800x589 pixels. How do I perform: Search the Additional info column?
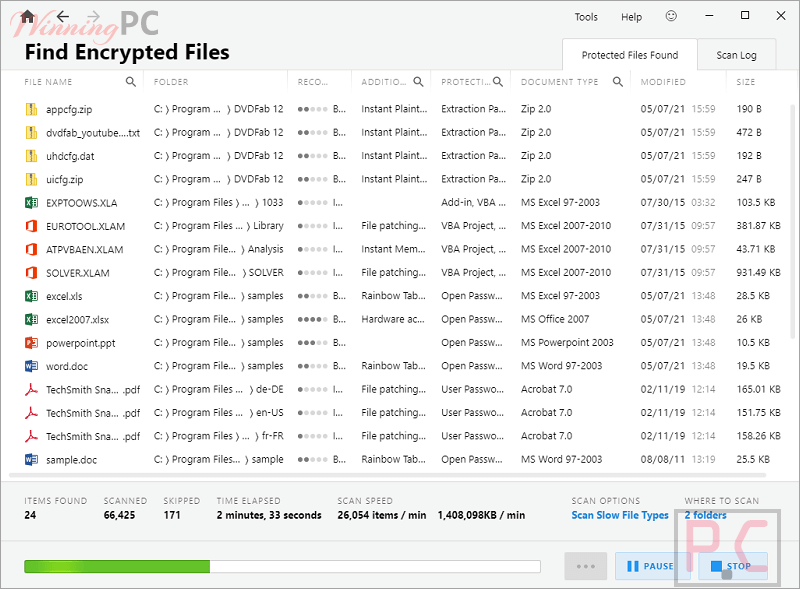click(x=418, y=82)
